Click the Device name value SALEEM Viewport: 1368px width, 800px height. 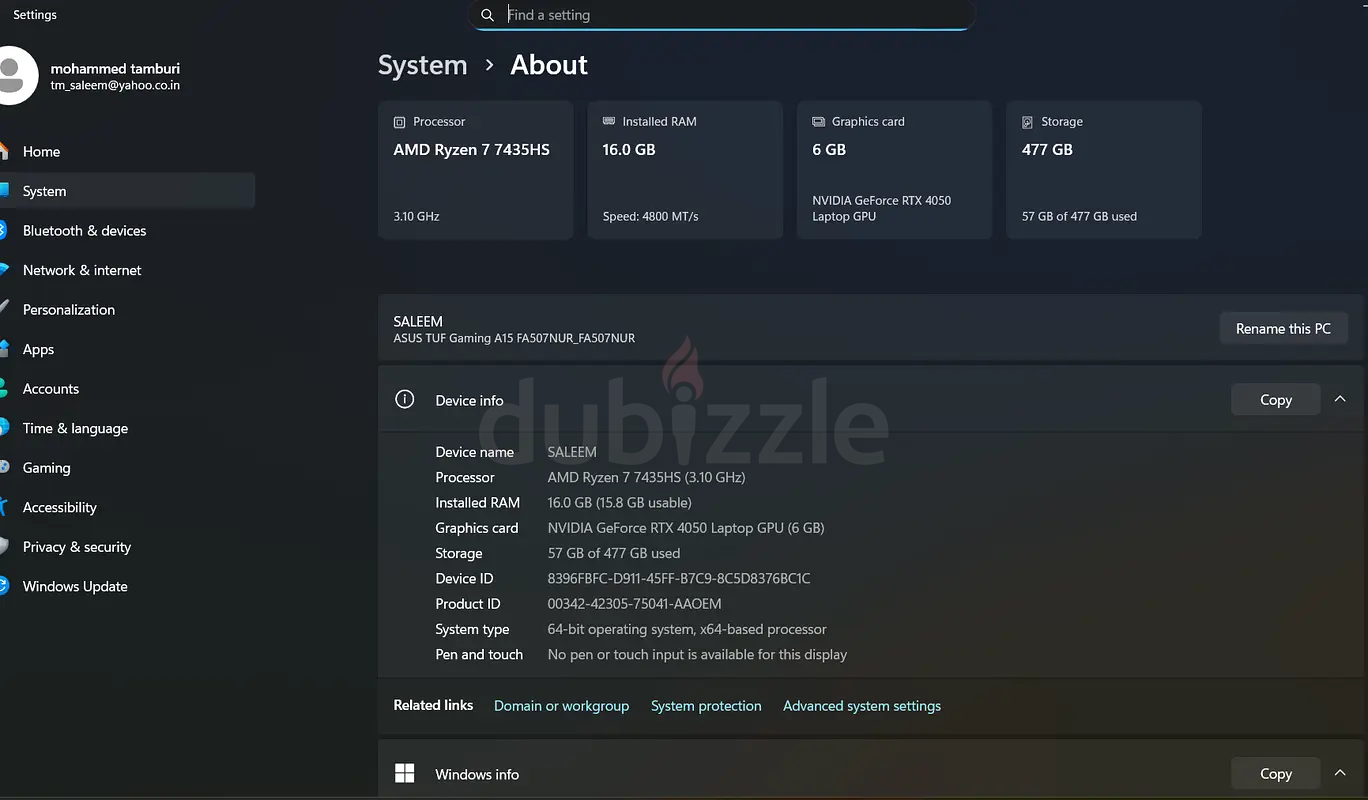pyautogui.click(x=572, y=452)
